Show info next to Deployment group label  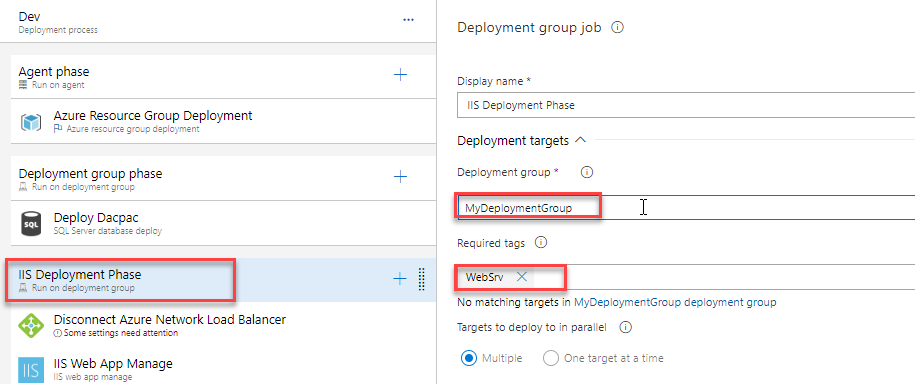point(587,172)
